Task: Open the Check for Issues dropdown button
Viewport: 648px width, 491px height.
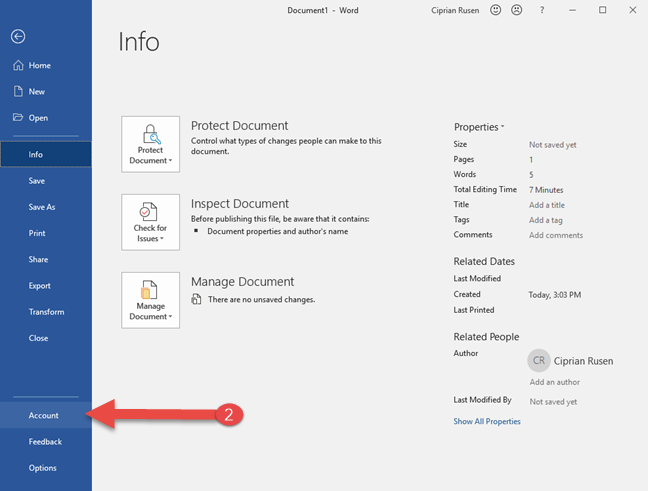Action: 150,222
